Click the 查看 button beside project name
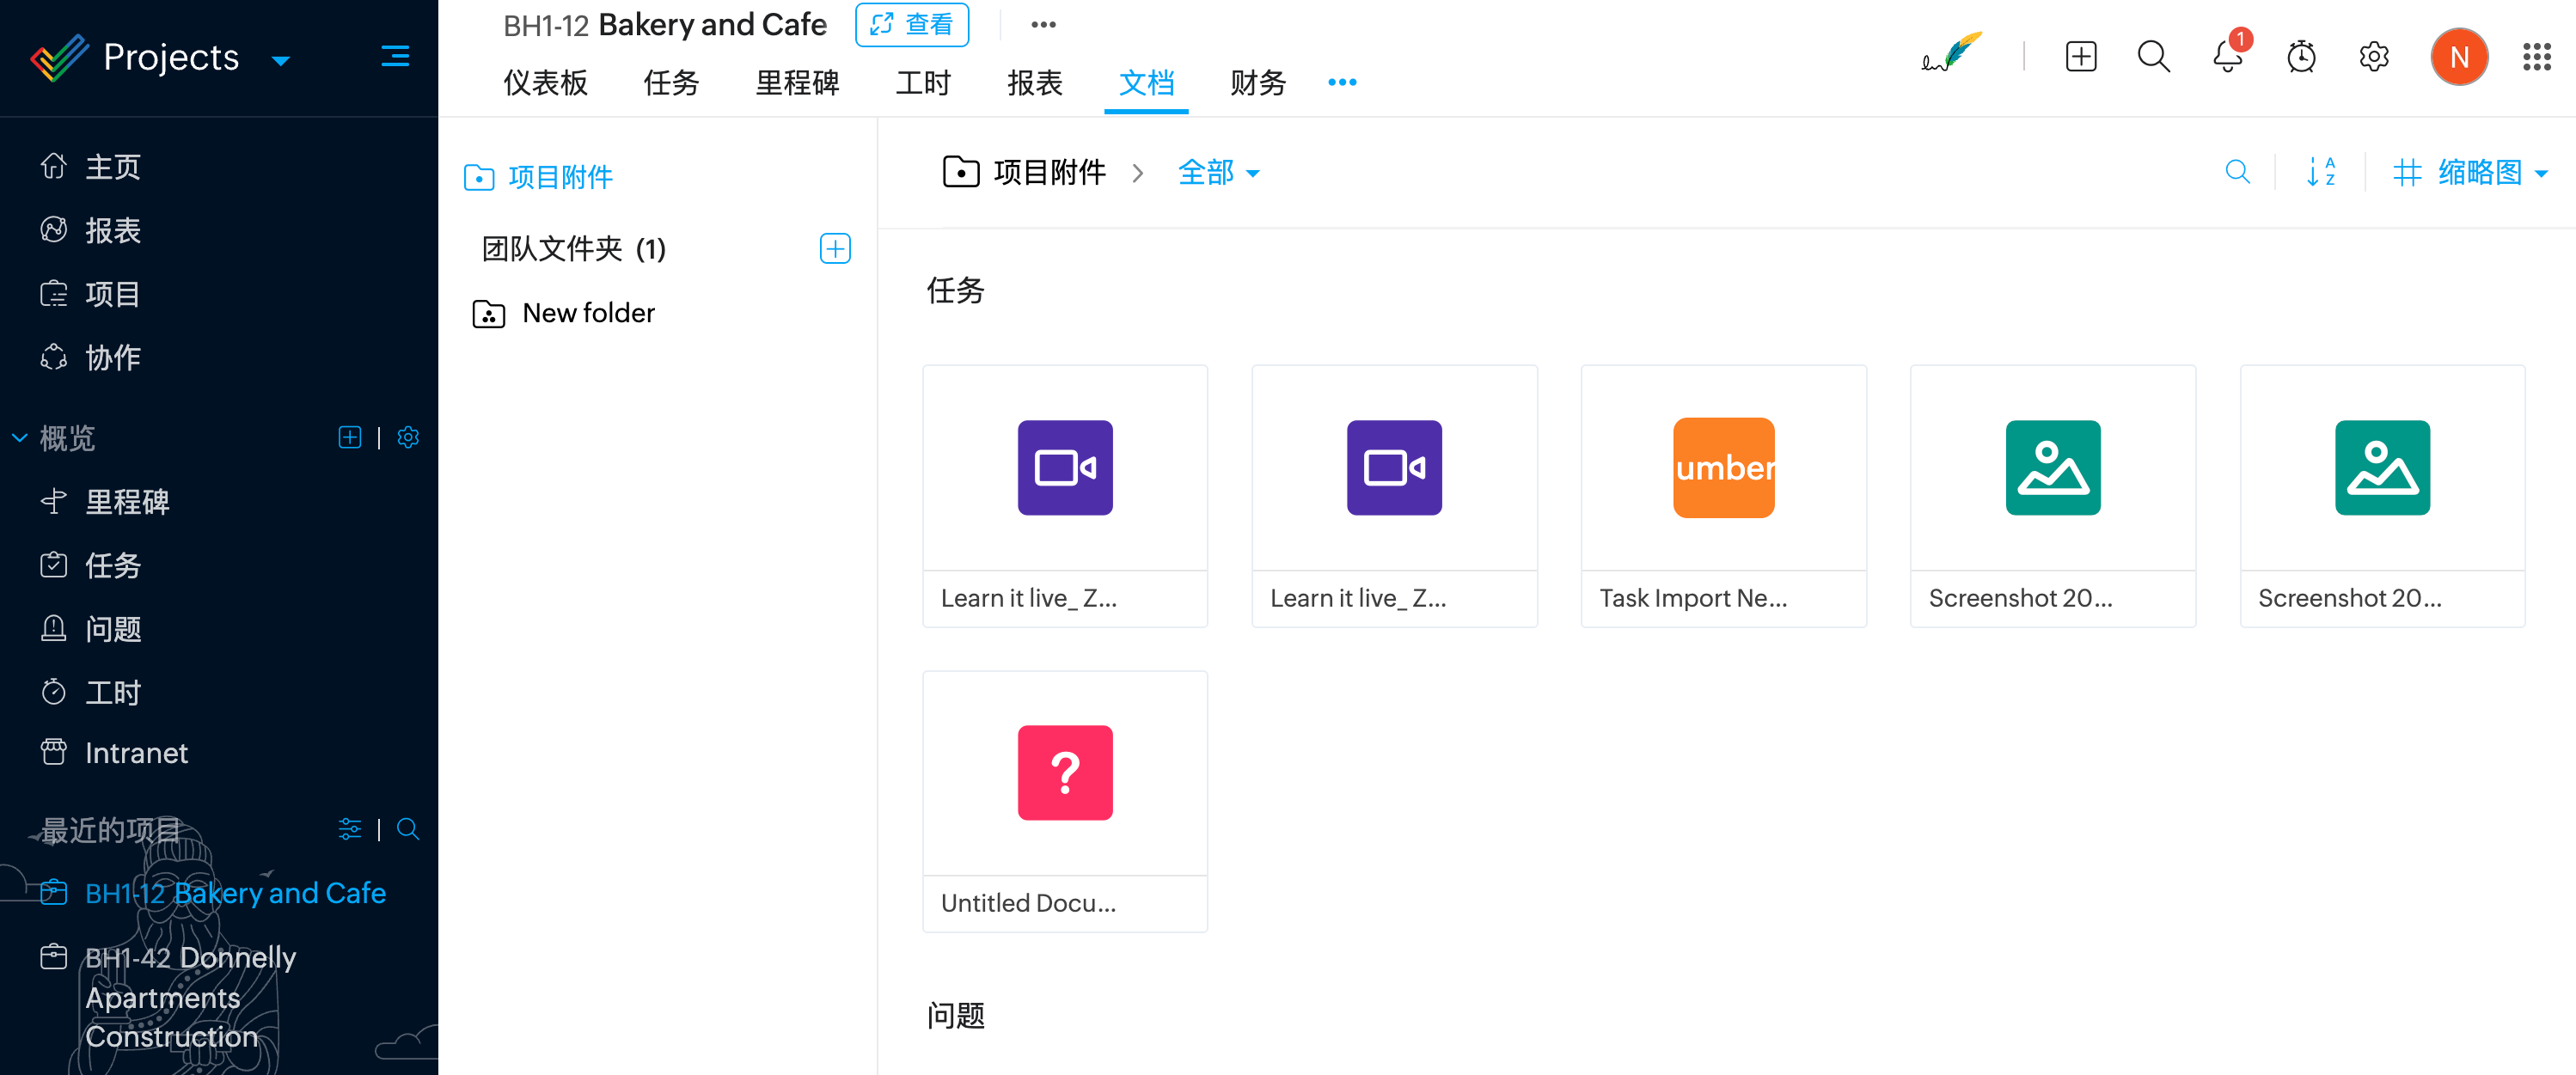The width and height of the screenshot is (2576, 1075). (x=911, y=25)
